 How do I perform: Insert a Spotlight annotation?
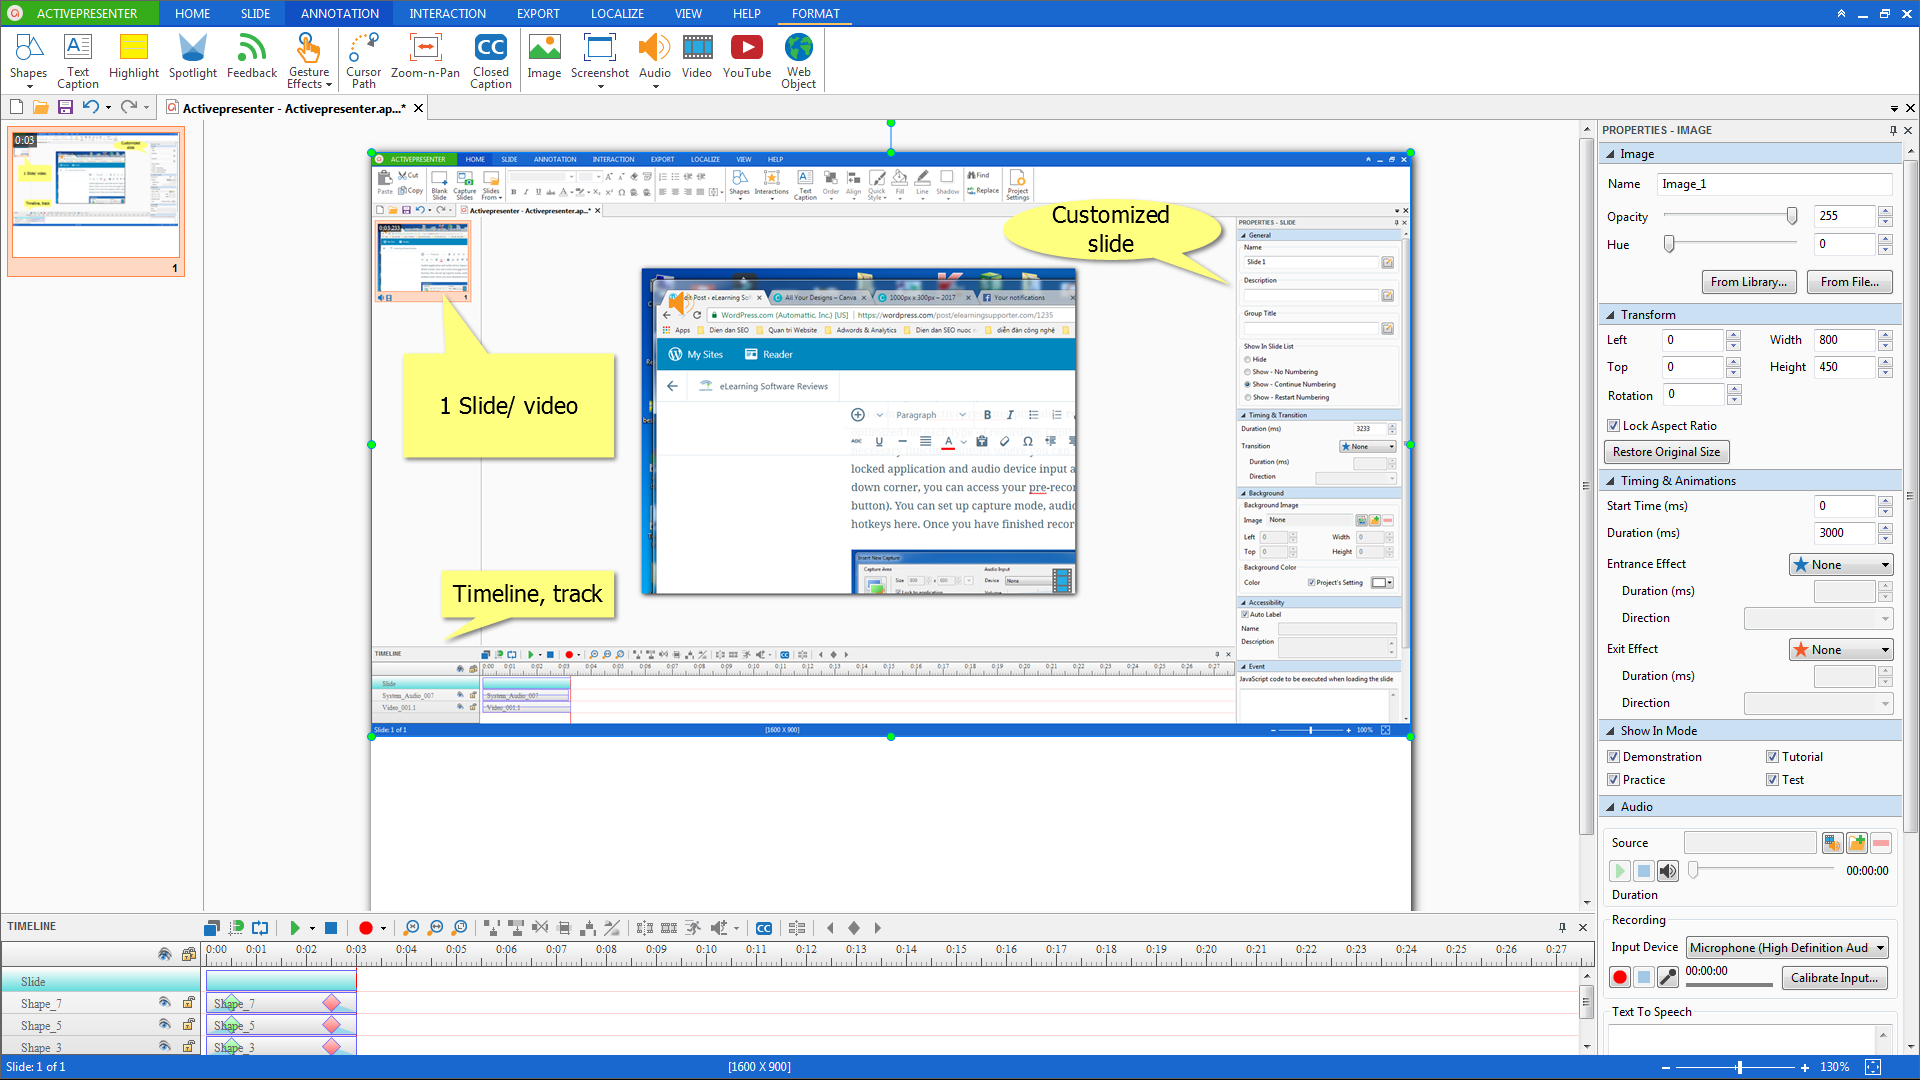(x=192, y=56)
